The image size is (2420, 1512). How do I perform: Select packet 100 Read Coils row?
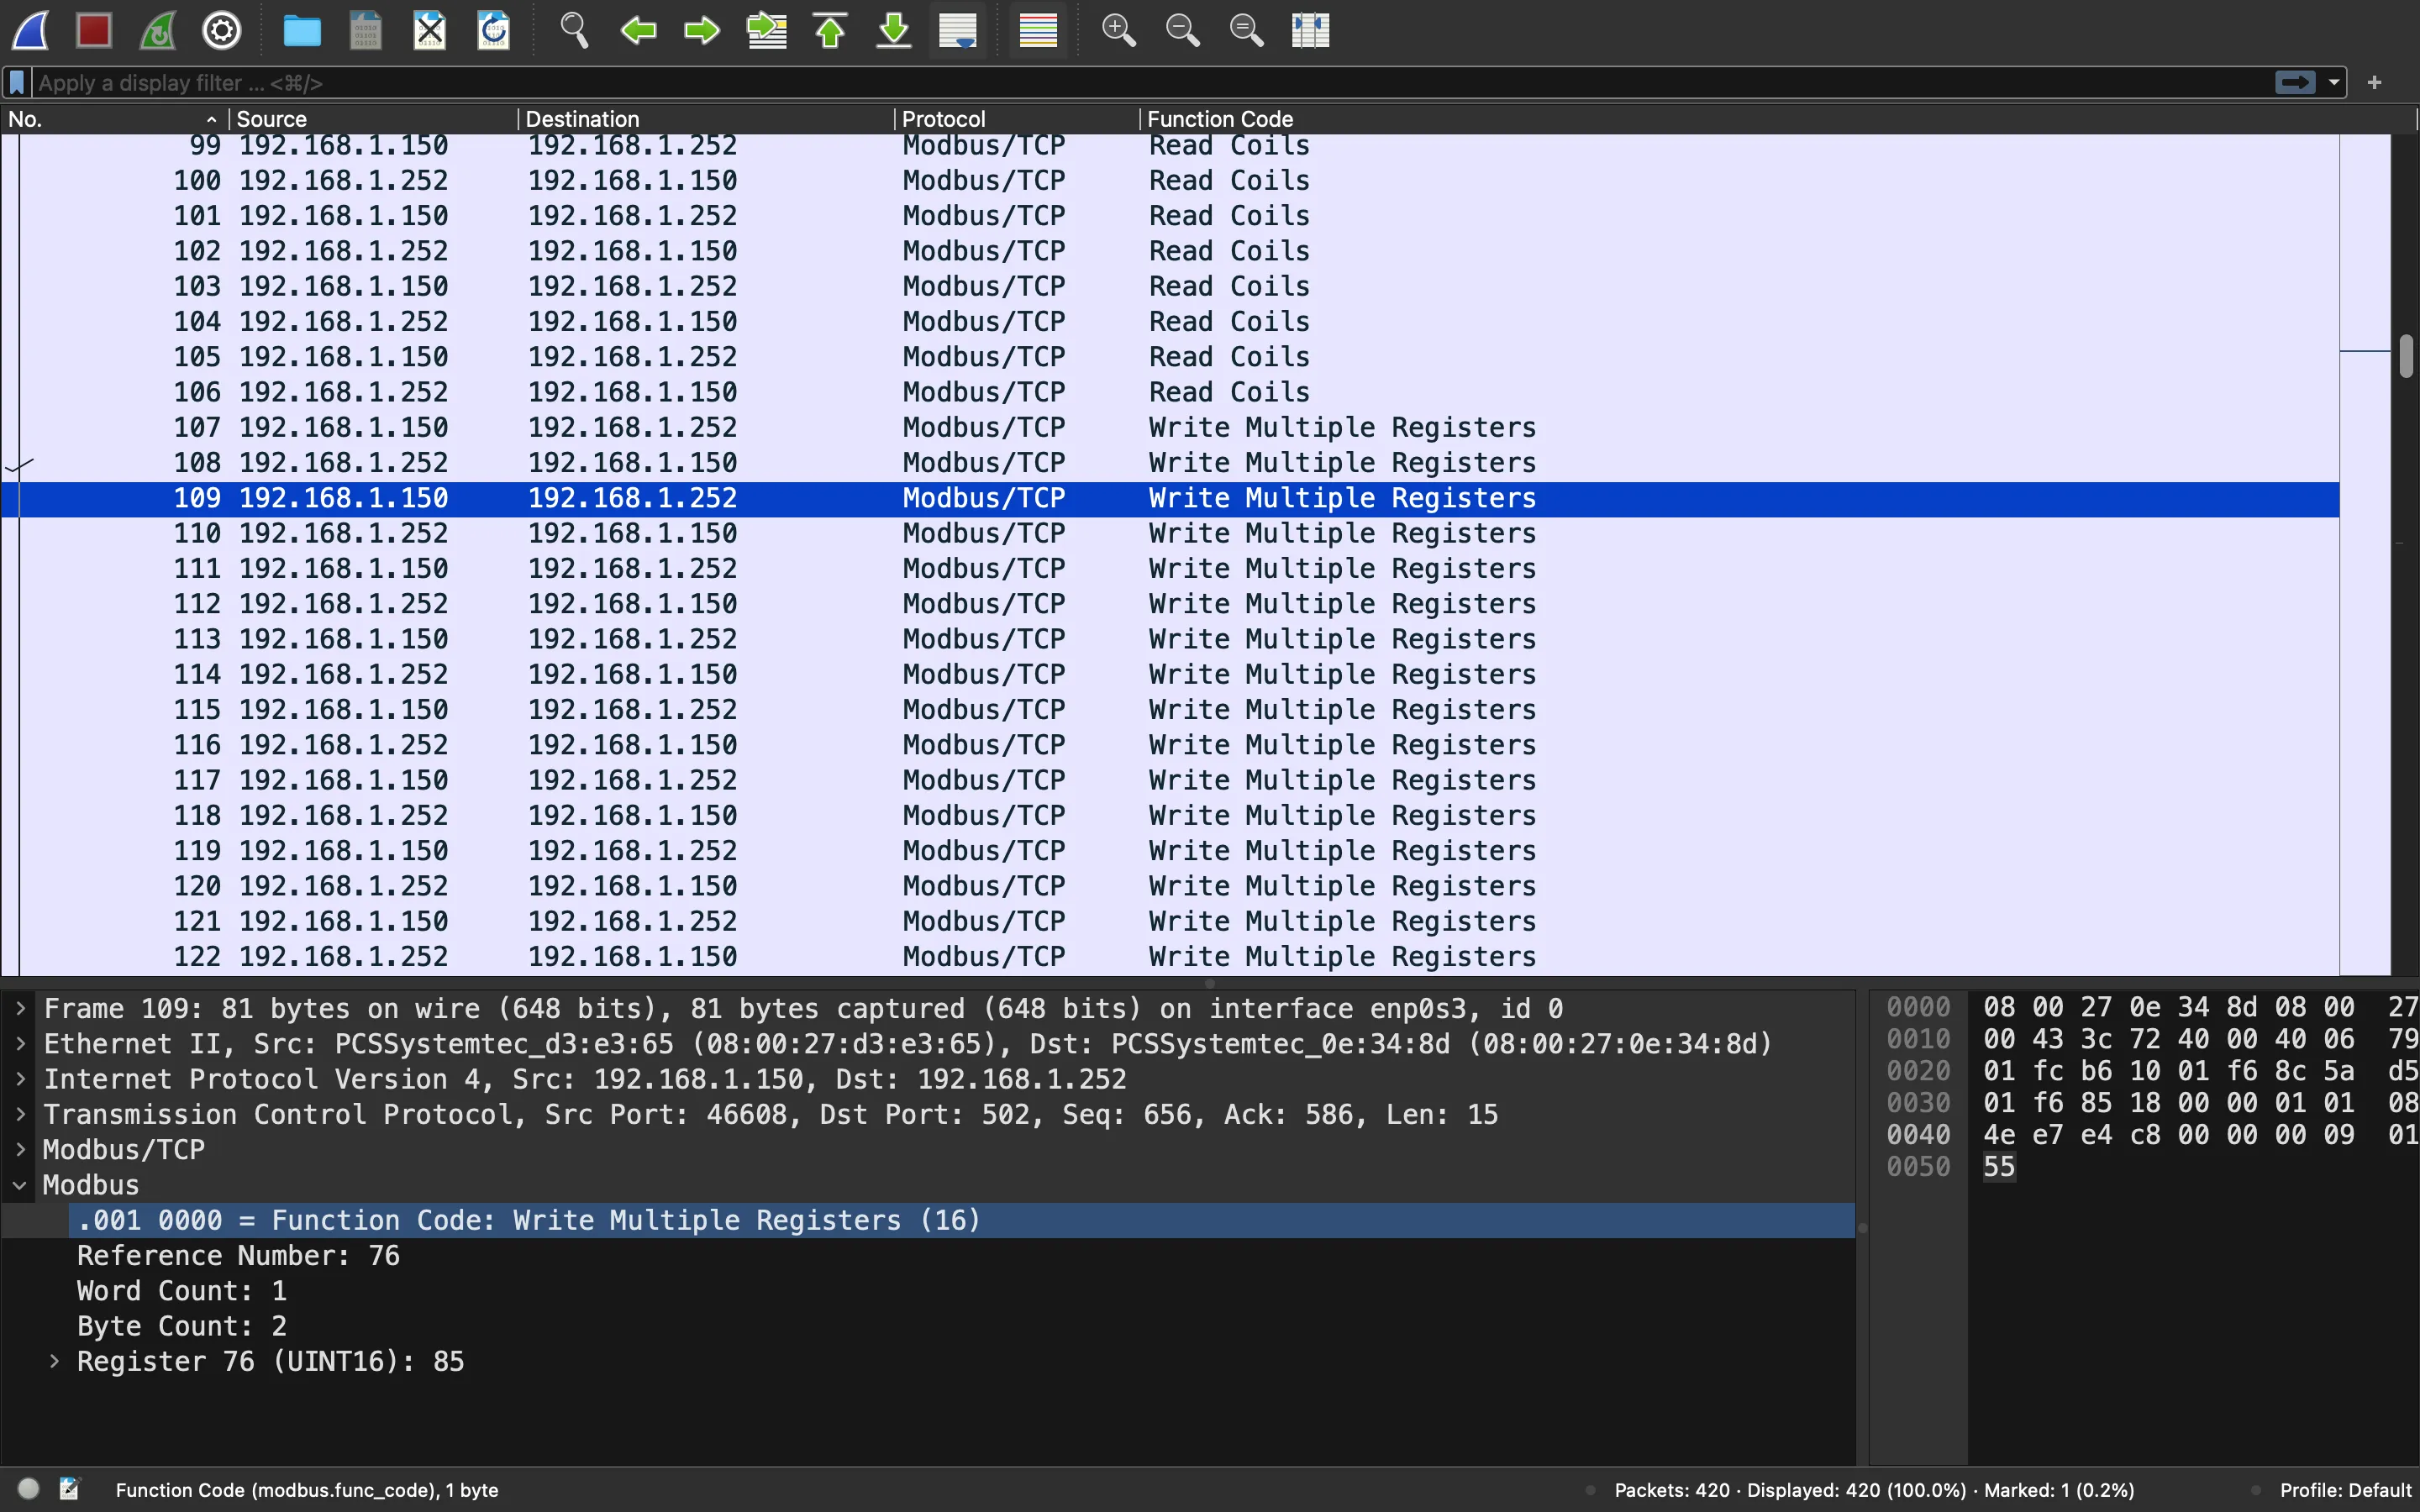point(1170,180)
